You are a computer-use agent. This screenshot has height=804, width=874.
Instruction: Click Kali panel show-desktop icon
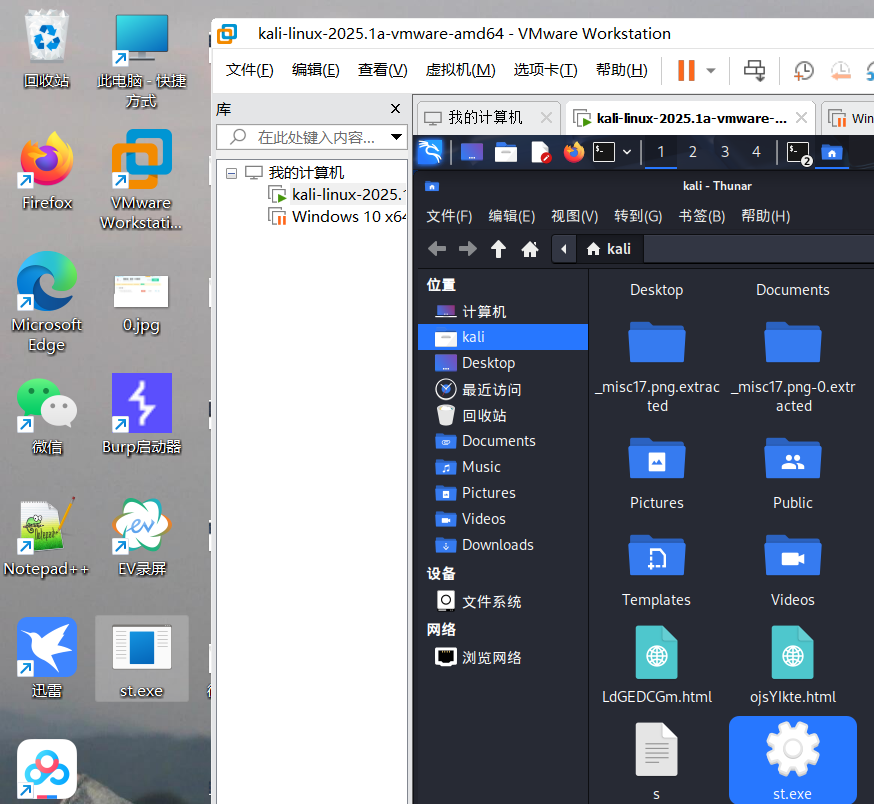pos(472,152)
